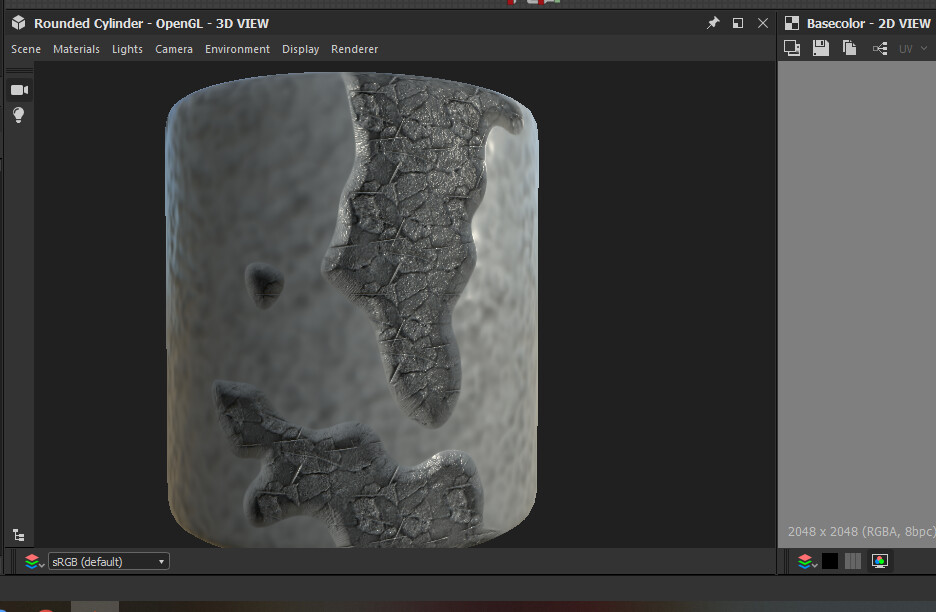The width and height of the screenshot is (936, 612).
Task: Open the Scene menu in 3D view
Action: [26, 49]
